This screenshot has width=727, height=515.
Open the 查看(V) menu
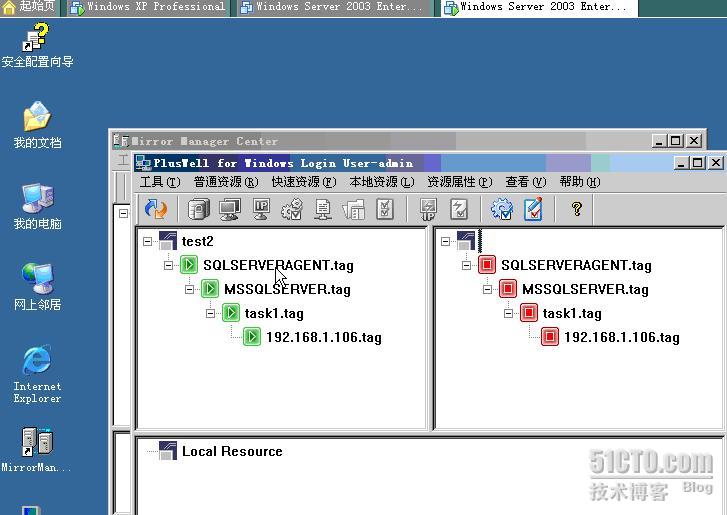point(526,182)
